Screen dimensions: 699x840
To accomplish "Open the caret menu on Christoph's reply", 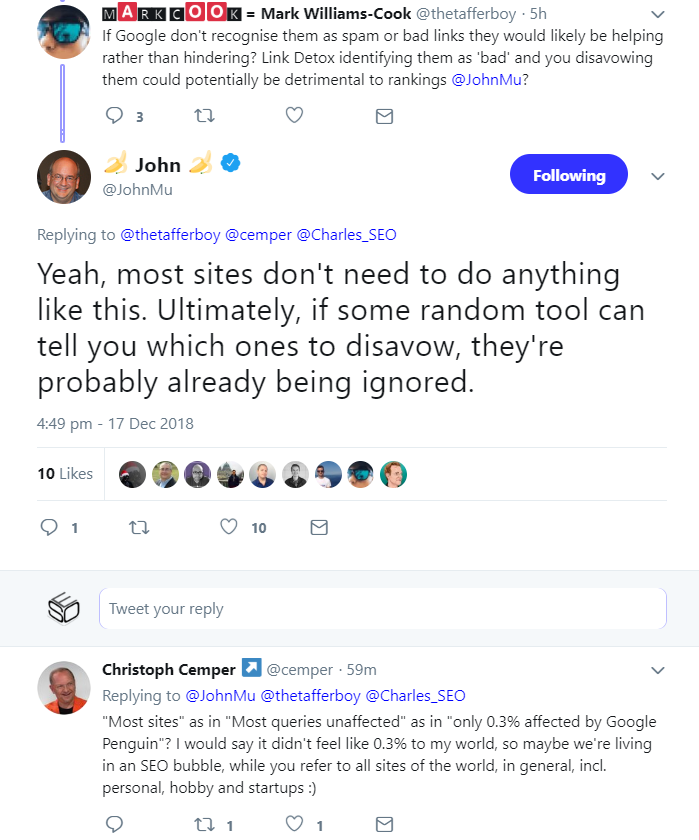I will (657, 670).
